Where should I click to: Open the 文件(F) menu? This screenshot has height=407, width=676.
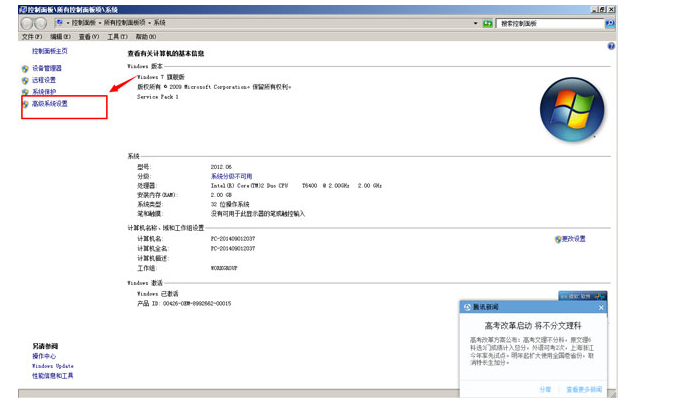click(32, 36)
